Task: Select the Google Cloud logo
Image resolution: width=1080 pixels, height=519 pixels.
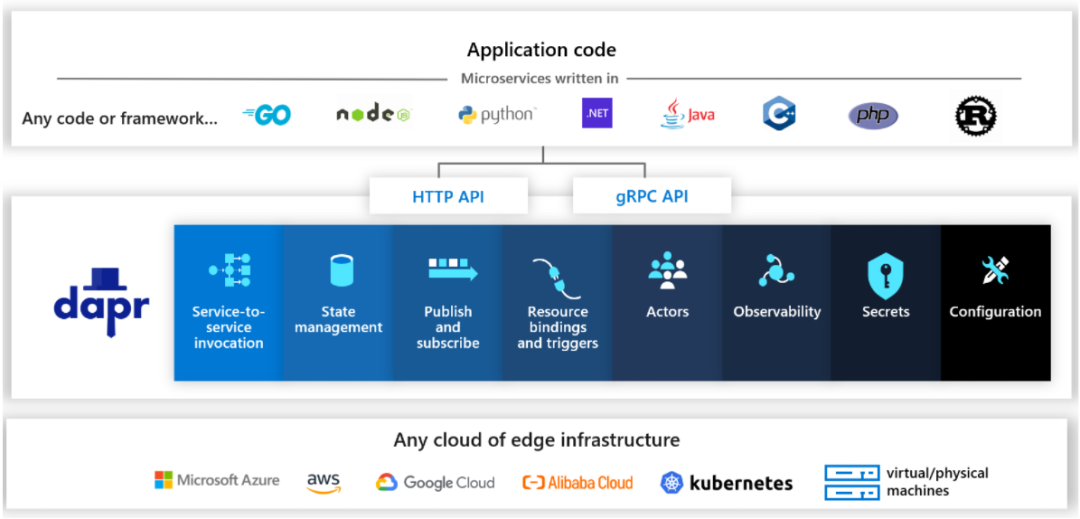Action: (x=435, y=483)
